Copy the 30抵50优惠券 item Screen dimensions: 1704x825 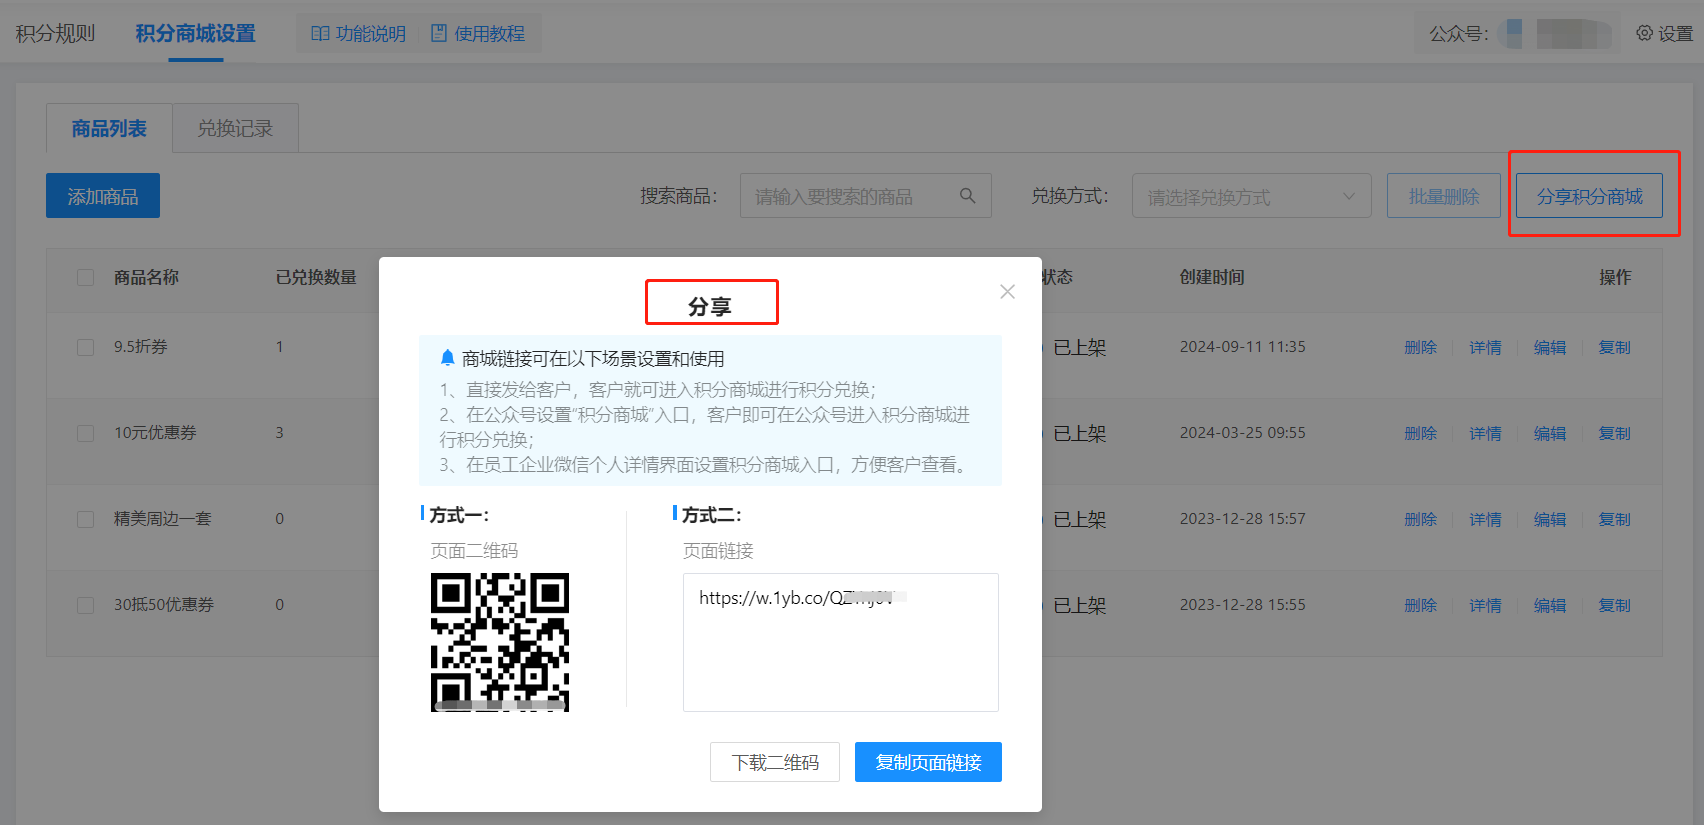[x=1615, y=605]
